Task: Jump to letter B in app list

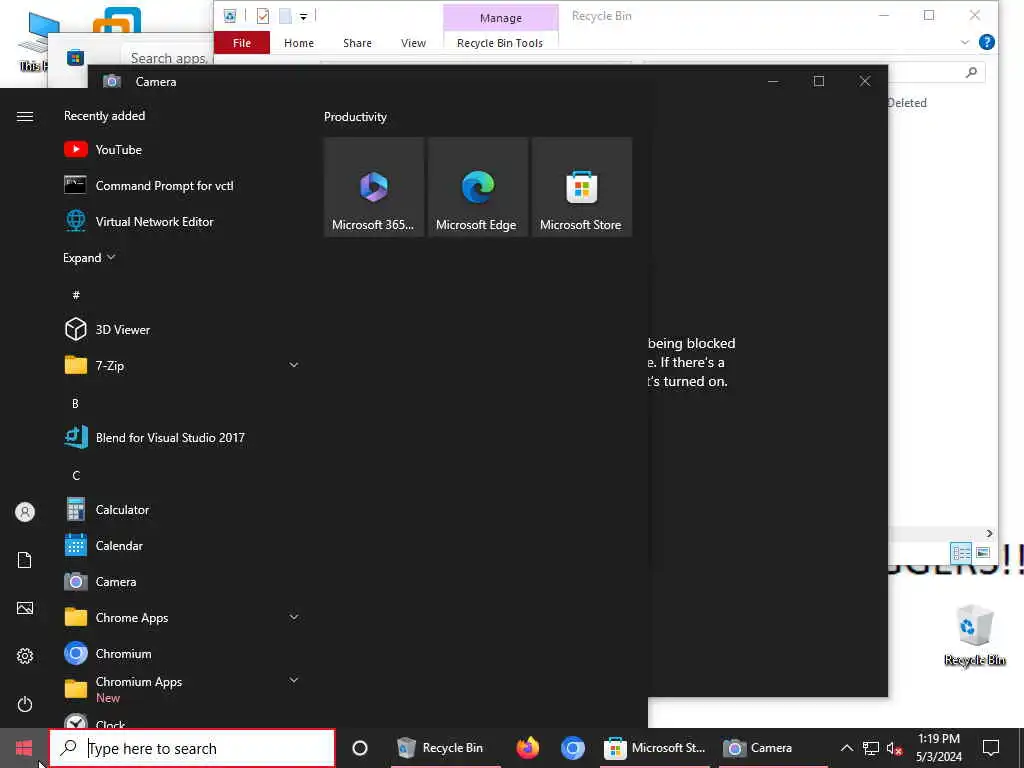Action: click(76, 403)
